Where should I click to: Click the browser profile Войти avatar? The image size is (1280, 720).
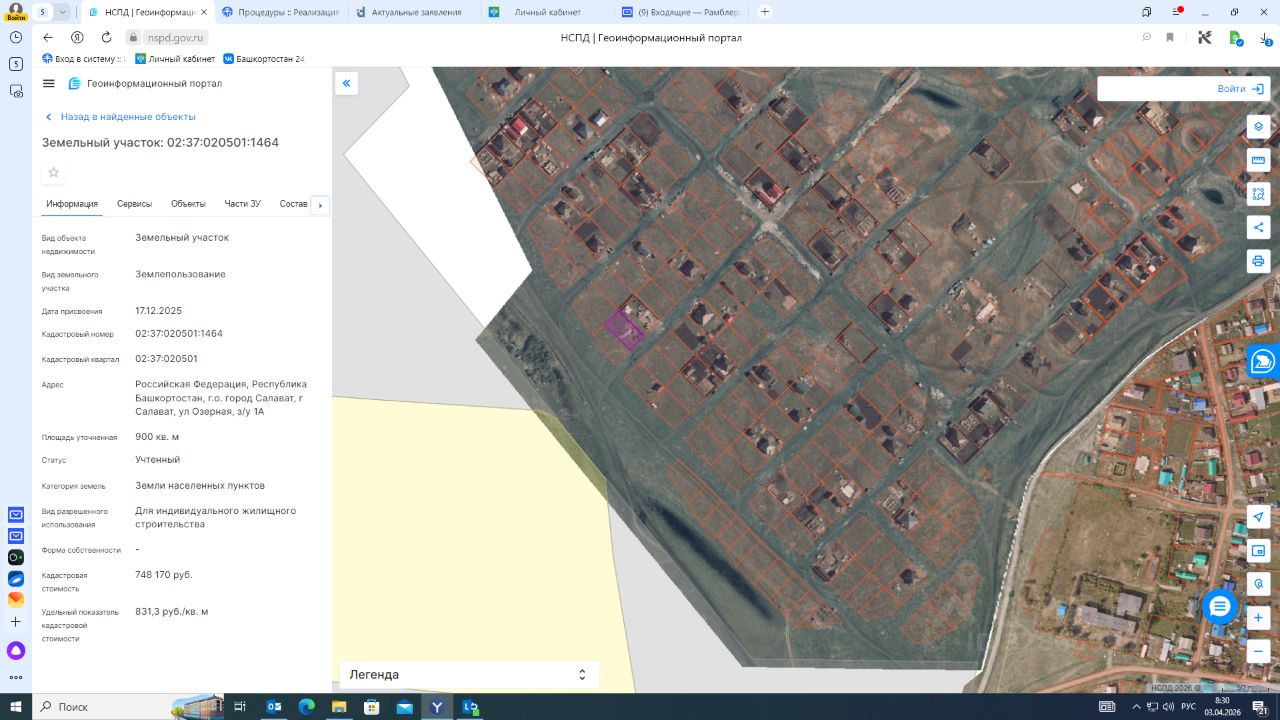pos(16,12)
